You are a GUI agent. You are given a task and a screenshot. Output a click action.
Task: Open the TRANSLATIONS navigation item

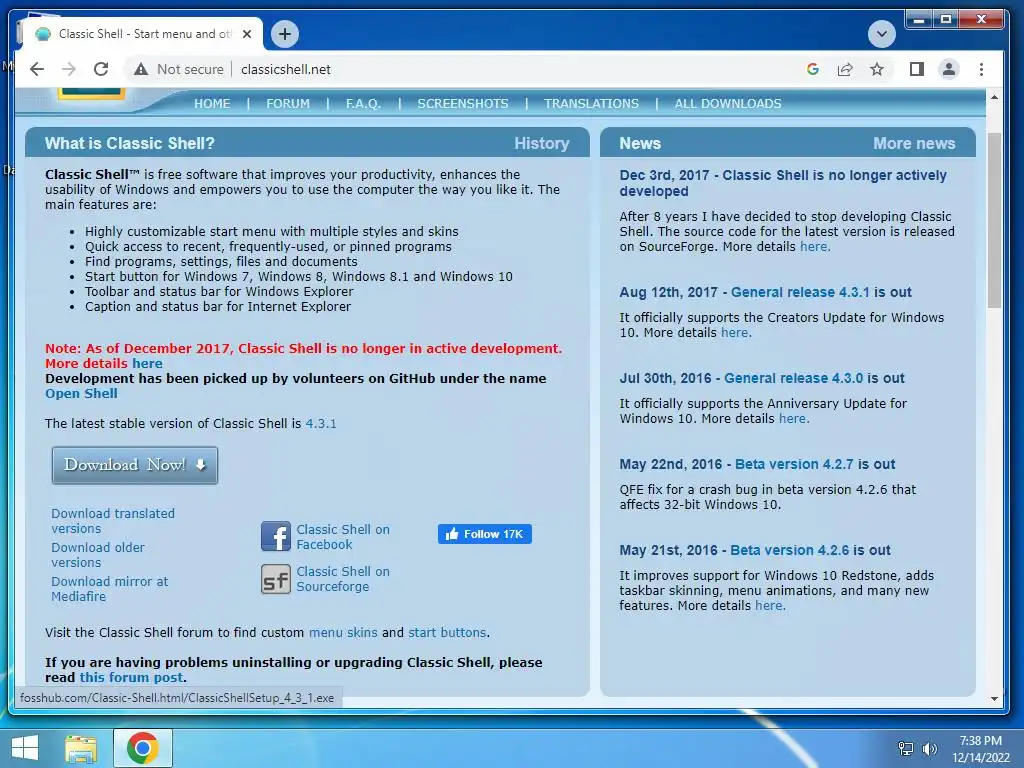pyautogui.click(x=592, y=104)
